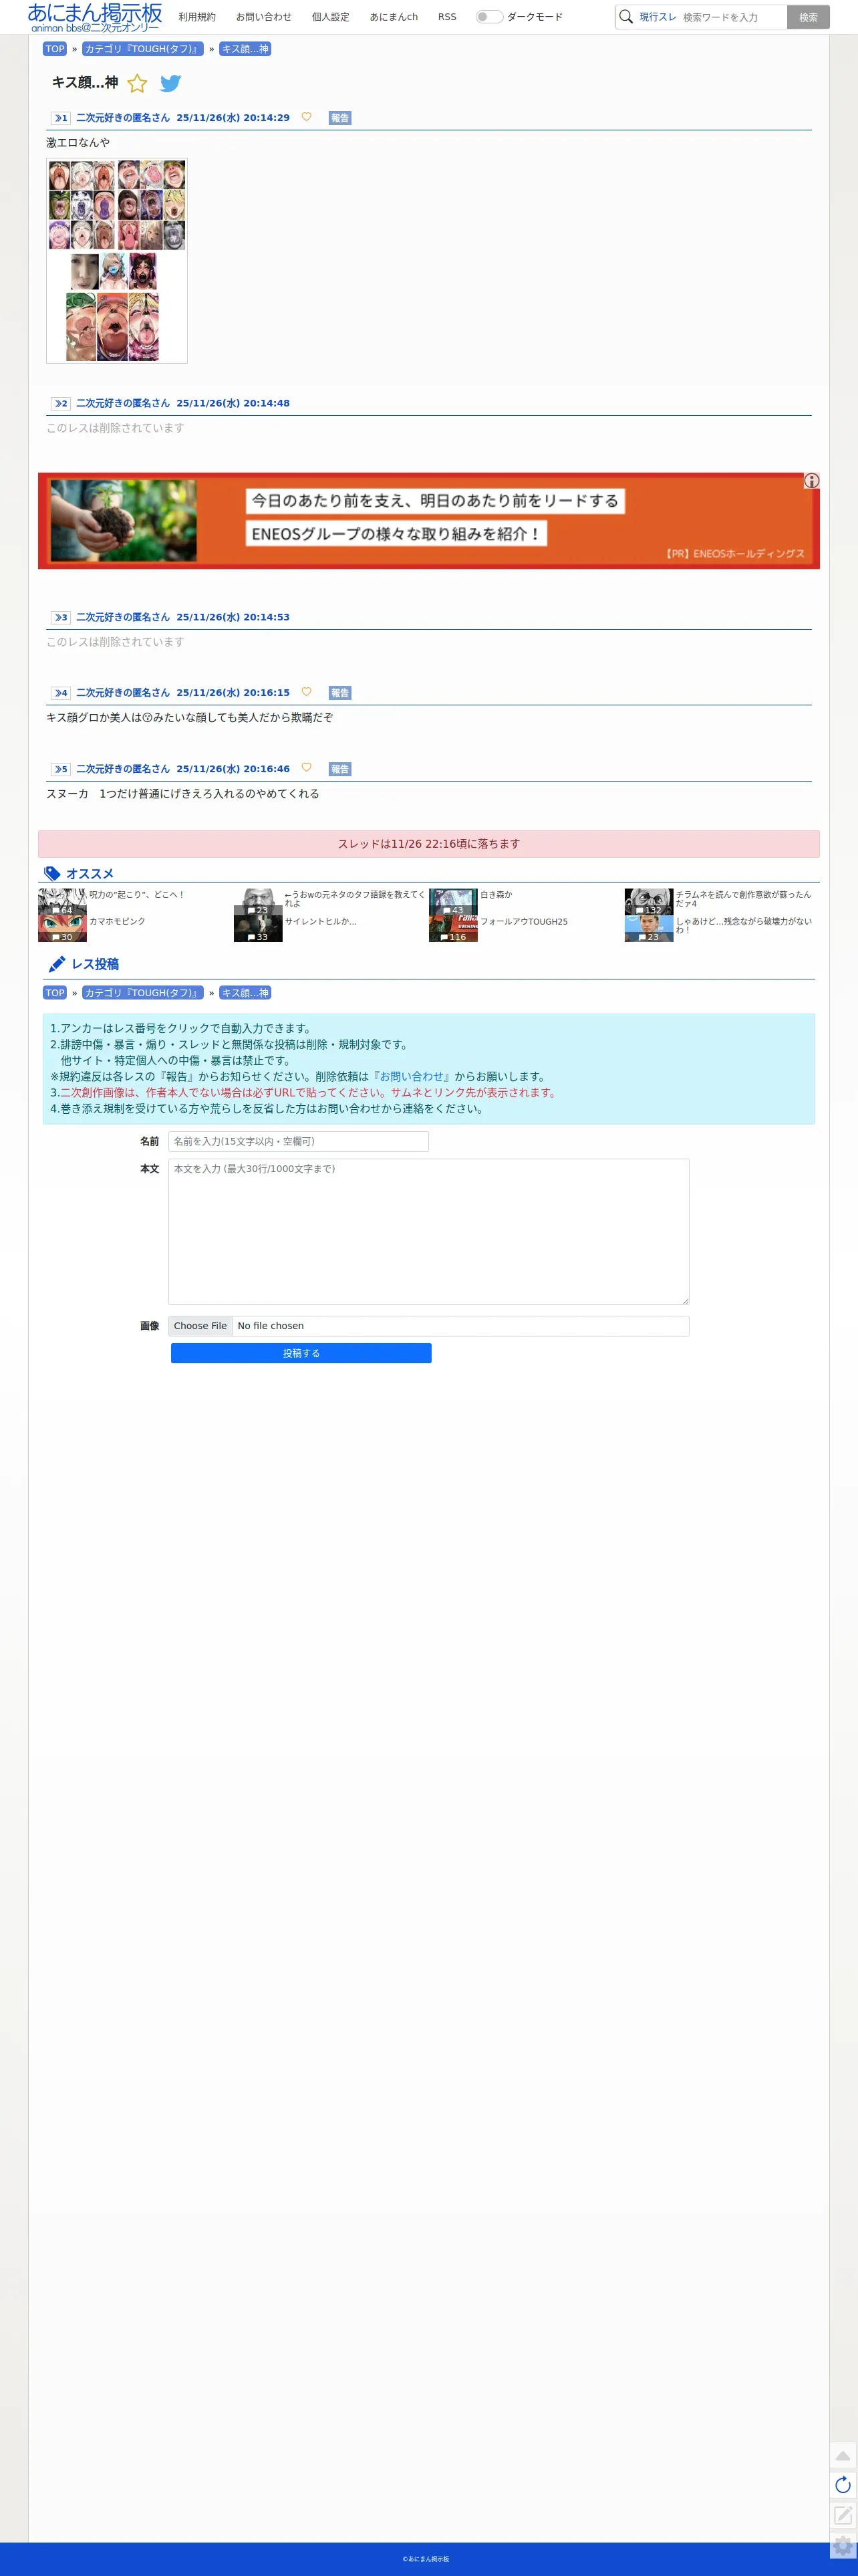Image resolution: width=858 pixels, height=2576 pixels.
Task: Open recommended thread サイレントヒルか…
Action: [321, 921]
